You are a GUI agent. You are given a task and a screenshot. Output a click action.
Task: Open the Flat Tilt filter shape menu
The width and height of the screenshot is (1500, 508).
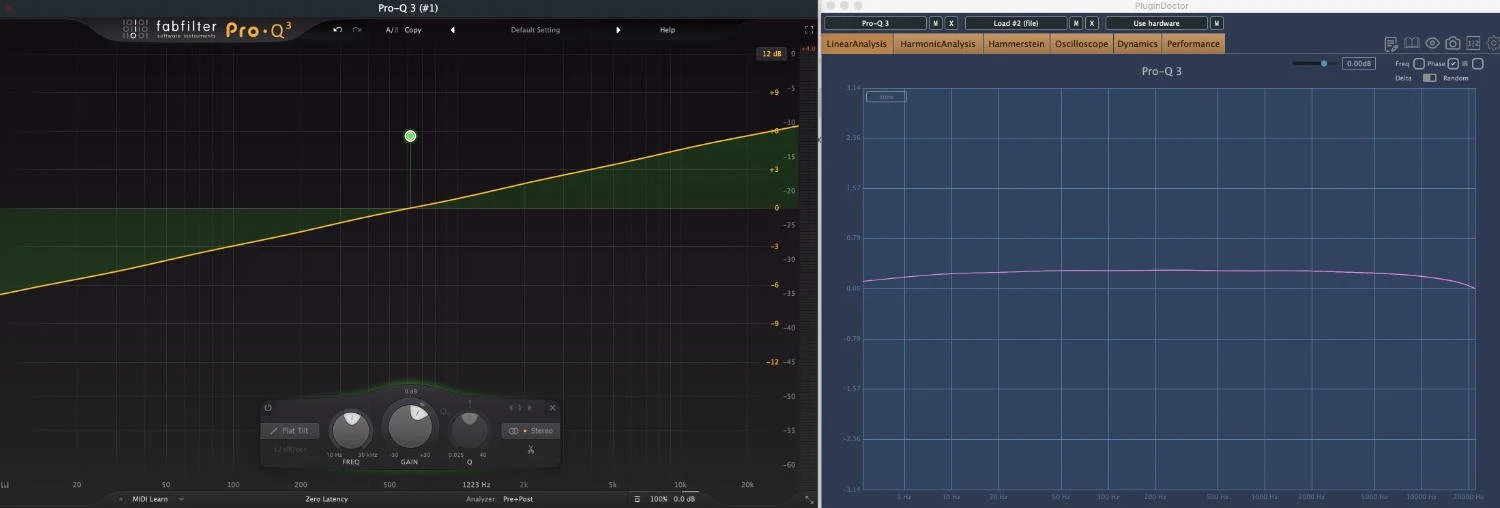[290, 431]
